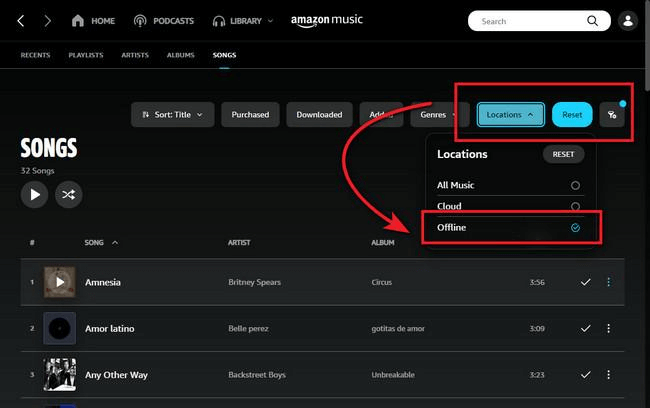Click the RESET button in Locations panel
This screenshot has width=650, height=408.
point(563,154)
